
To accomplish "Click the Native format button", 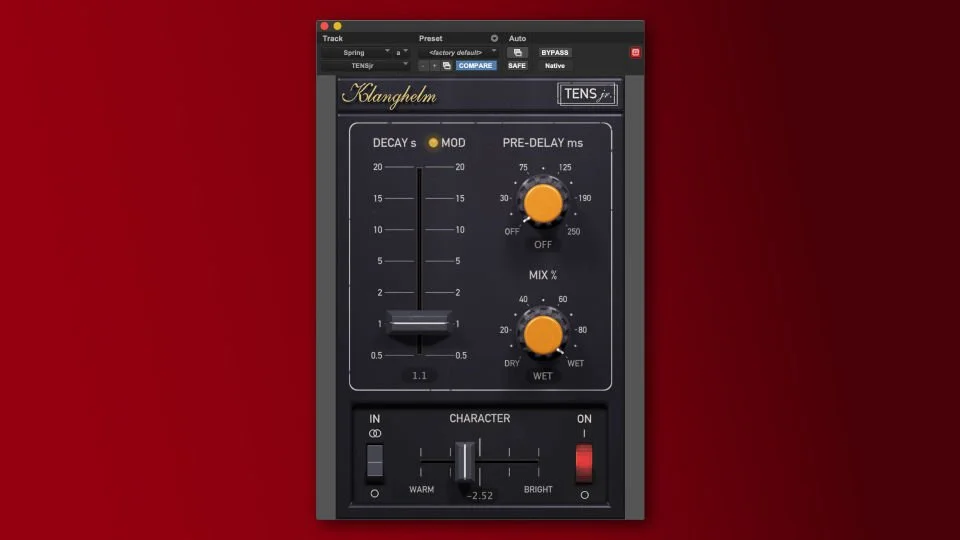I will tap(555, 66).
